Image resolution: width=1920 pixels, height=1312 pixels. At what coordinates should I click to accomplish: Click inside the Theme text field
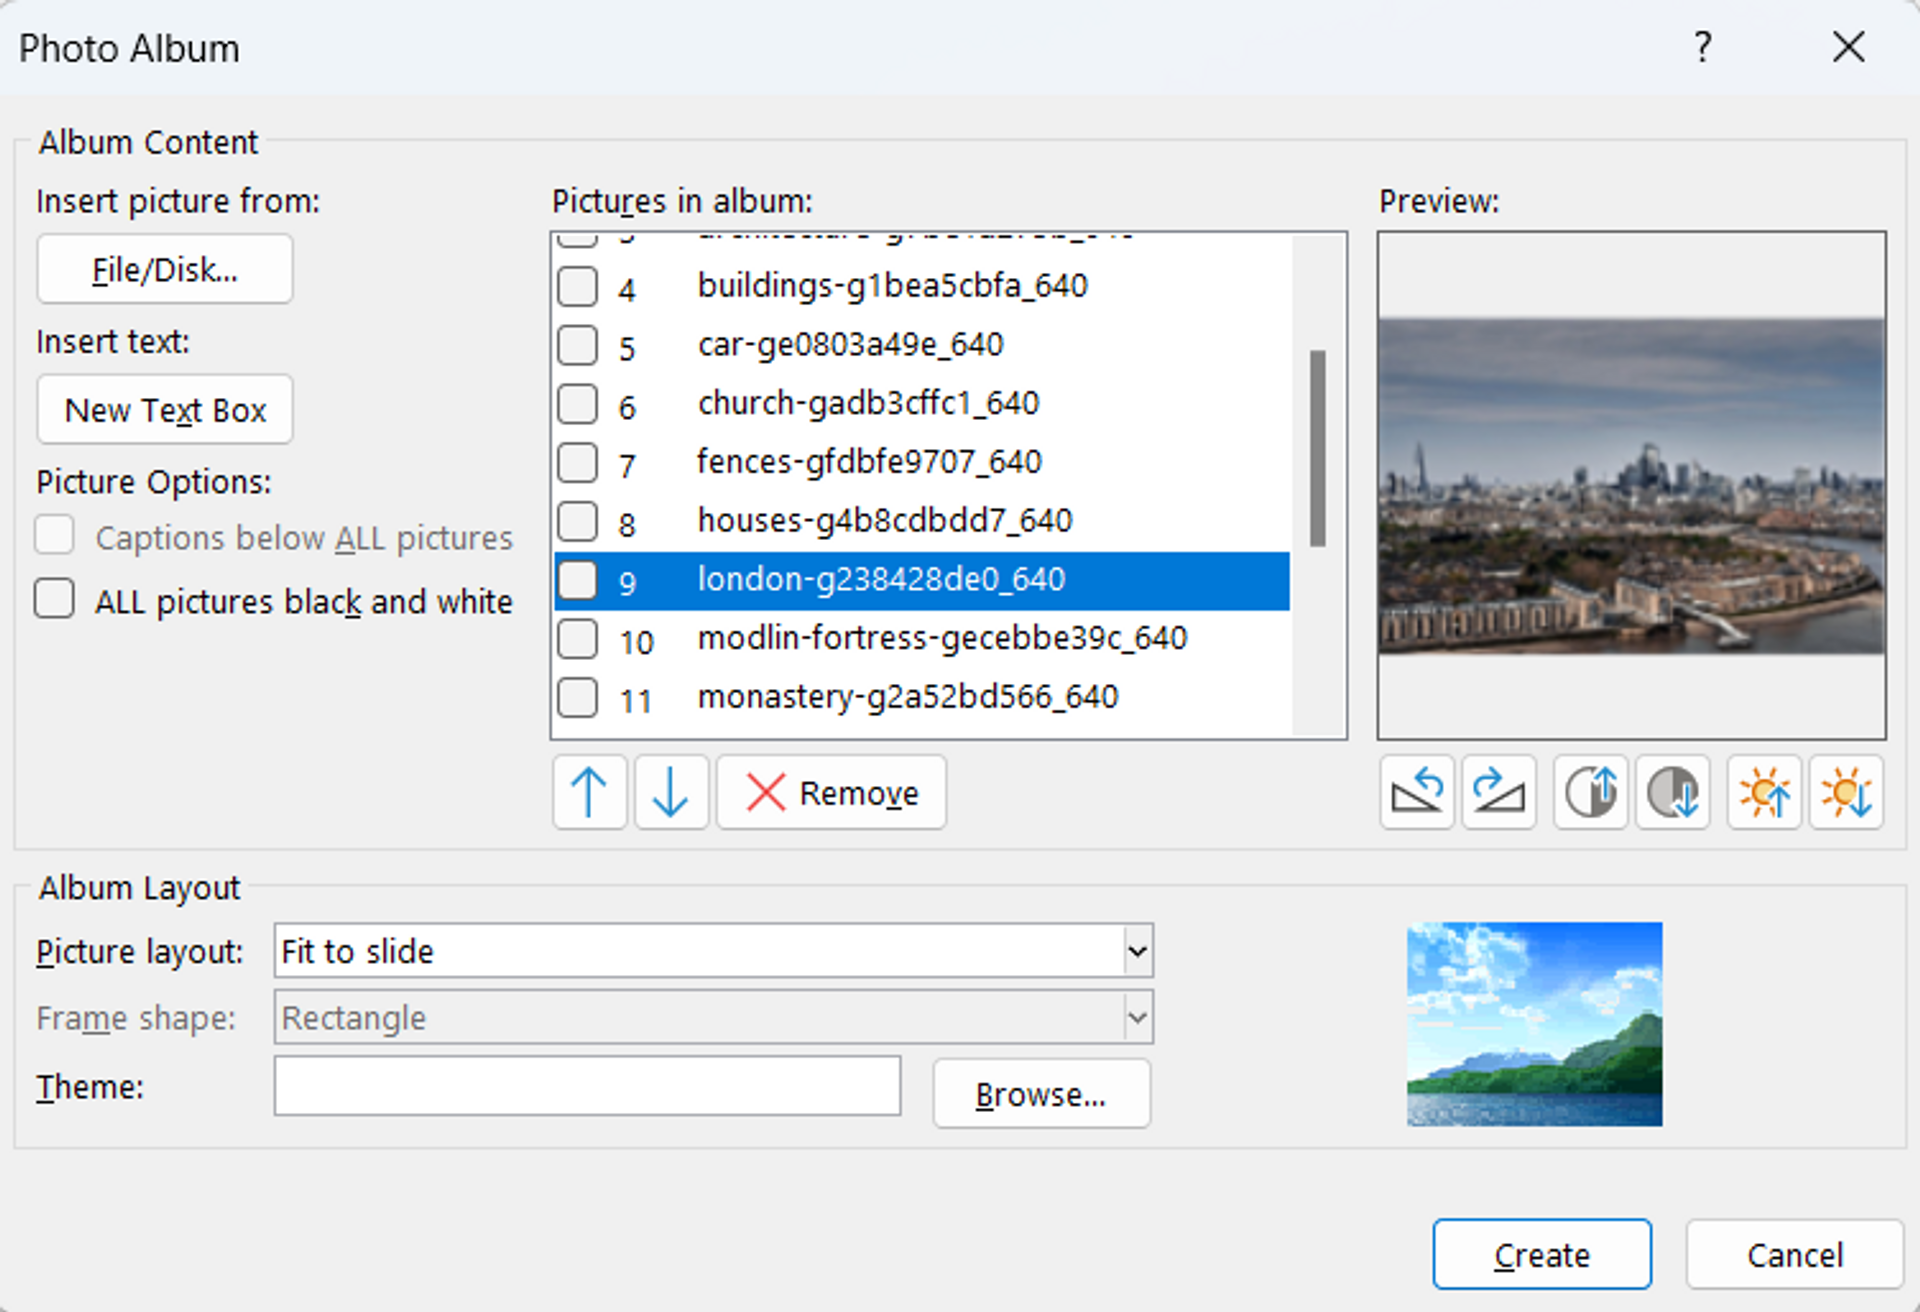587,1087
